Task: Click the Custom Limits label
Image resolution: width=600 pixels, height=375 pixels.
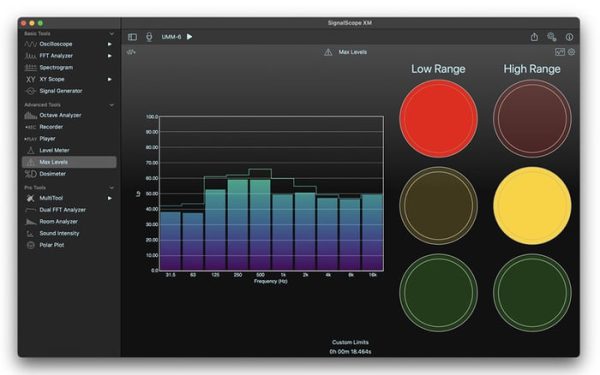Action: click(350, 342)
